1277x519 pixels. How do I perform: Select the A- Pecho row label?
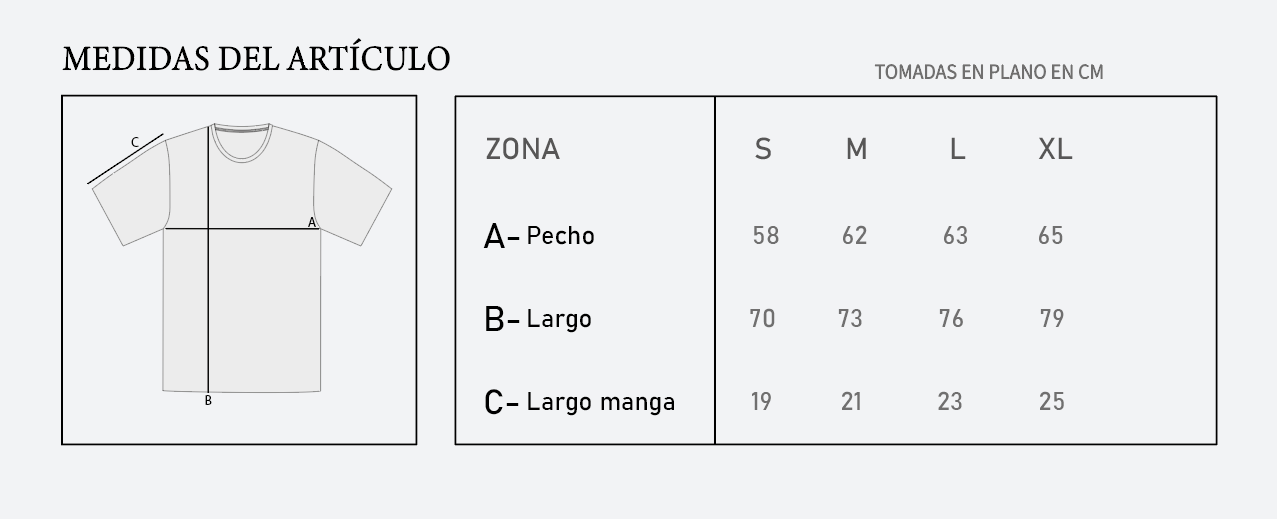(x=539, y=236)
